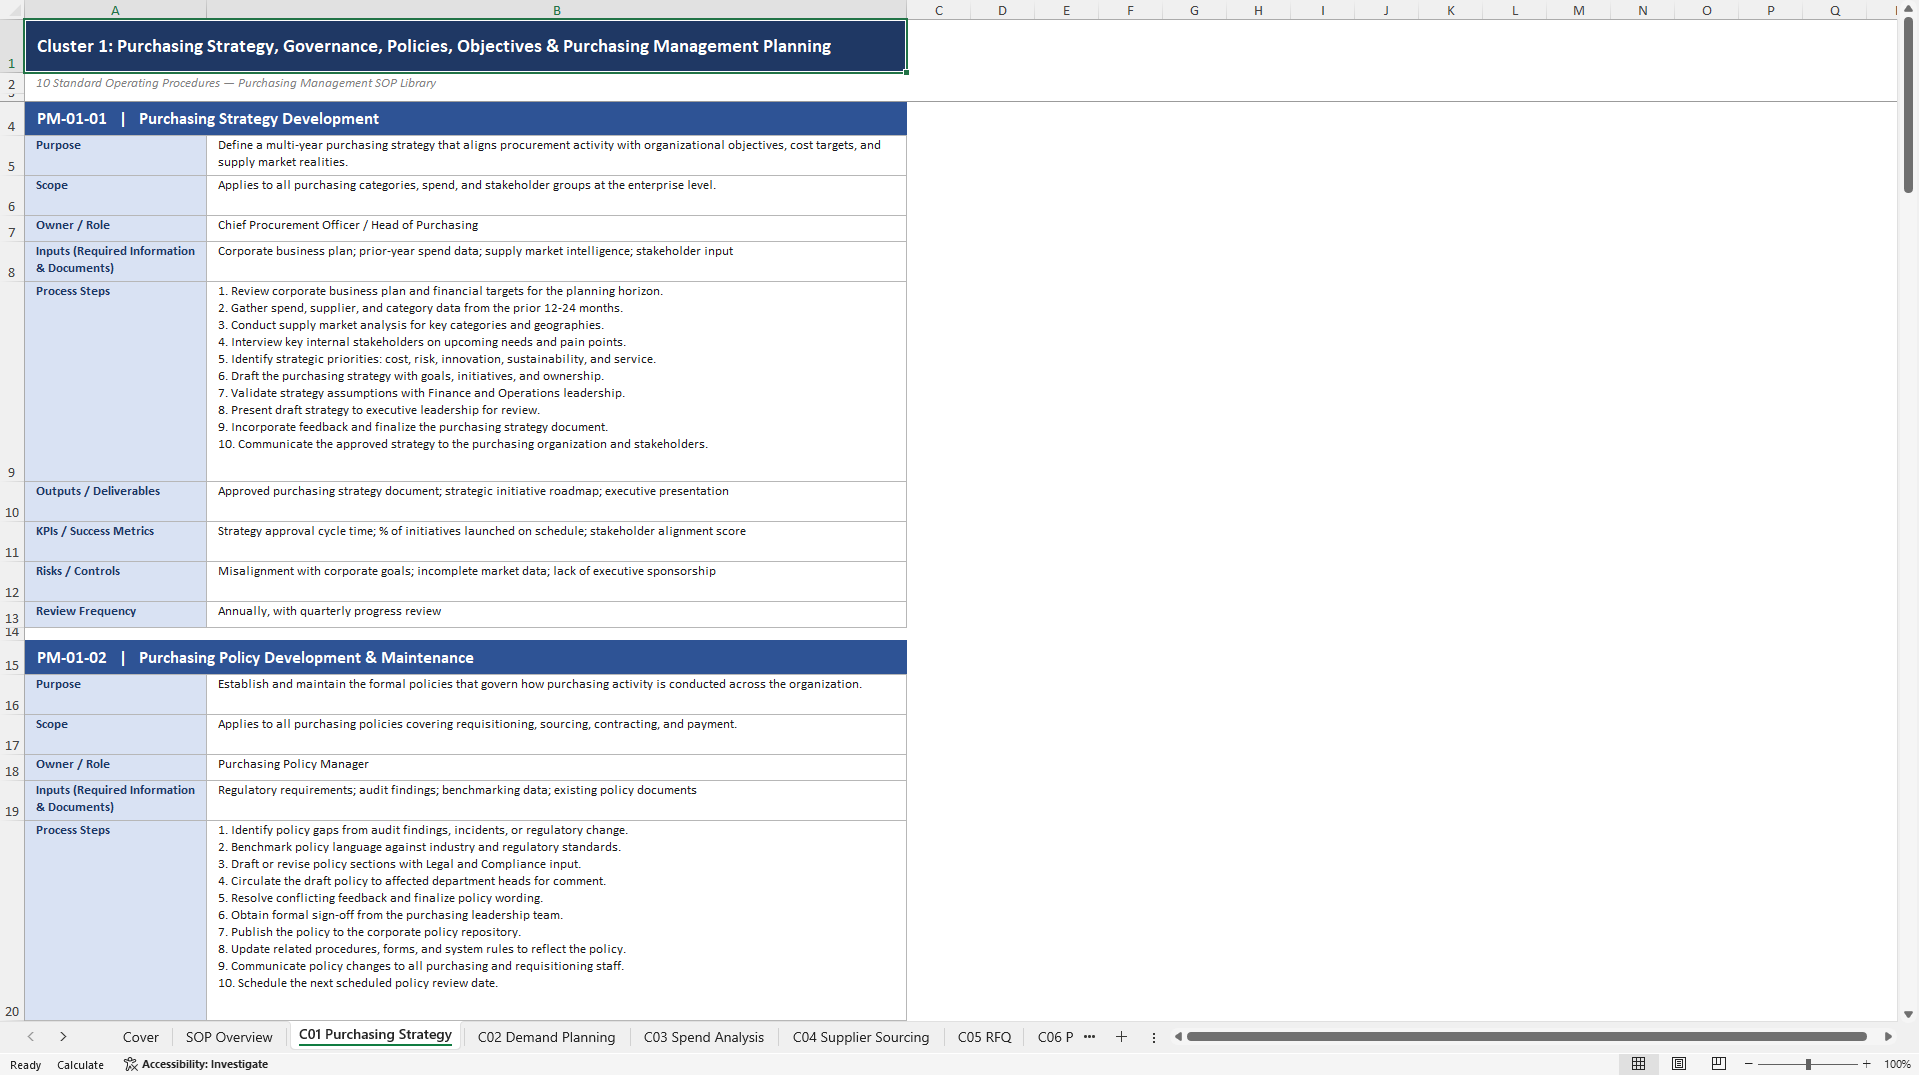Click the vertical scrollbar thumb
The height and width of the screenshot is (1075, 1919).
tap(1908, 106)
